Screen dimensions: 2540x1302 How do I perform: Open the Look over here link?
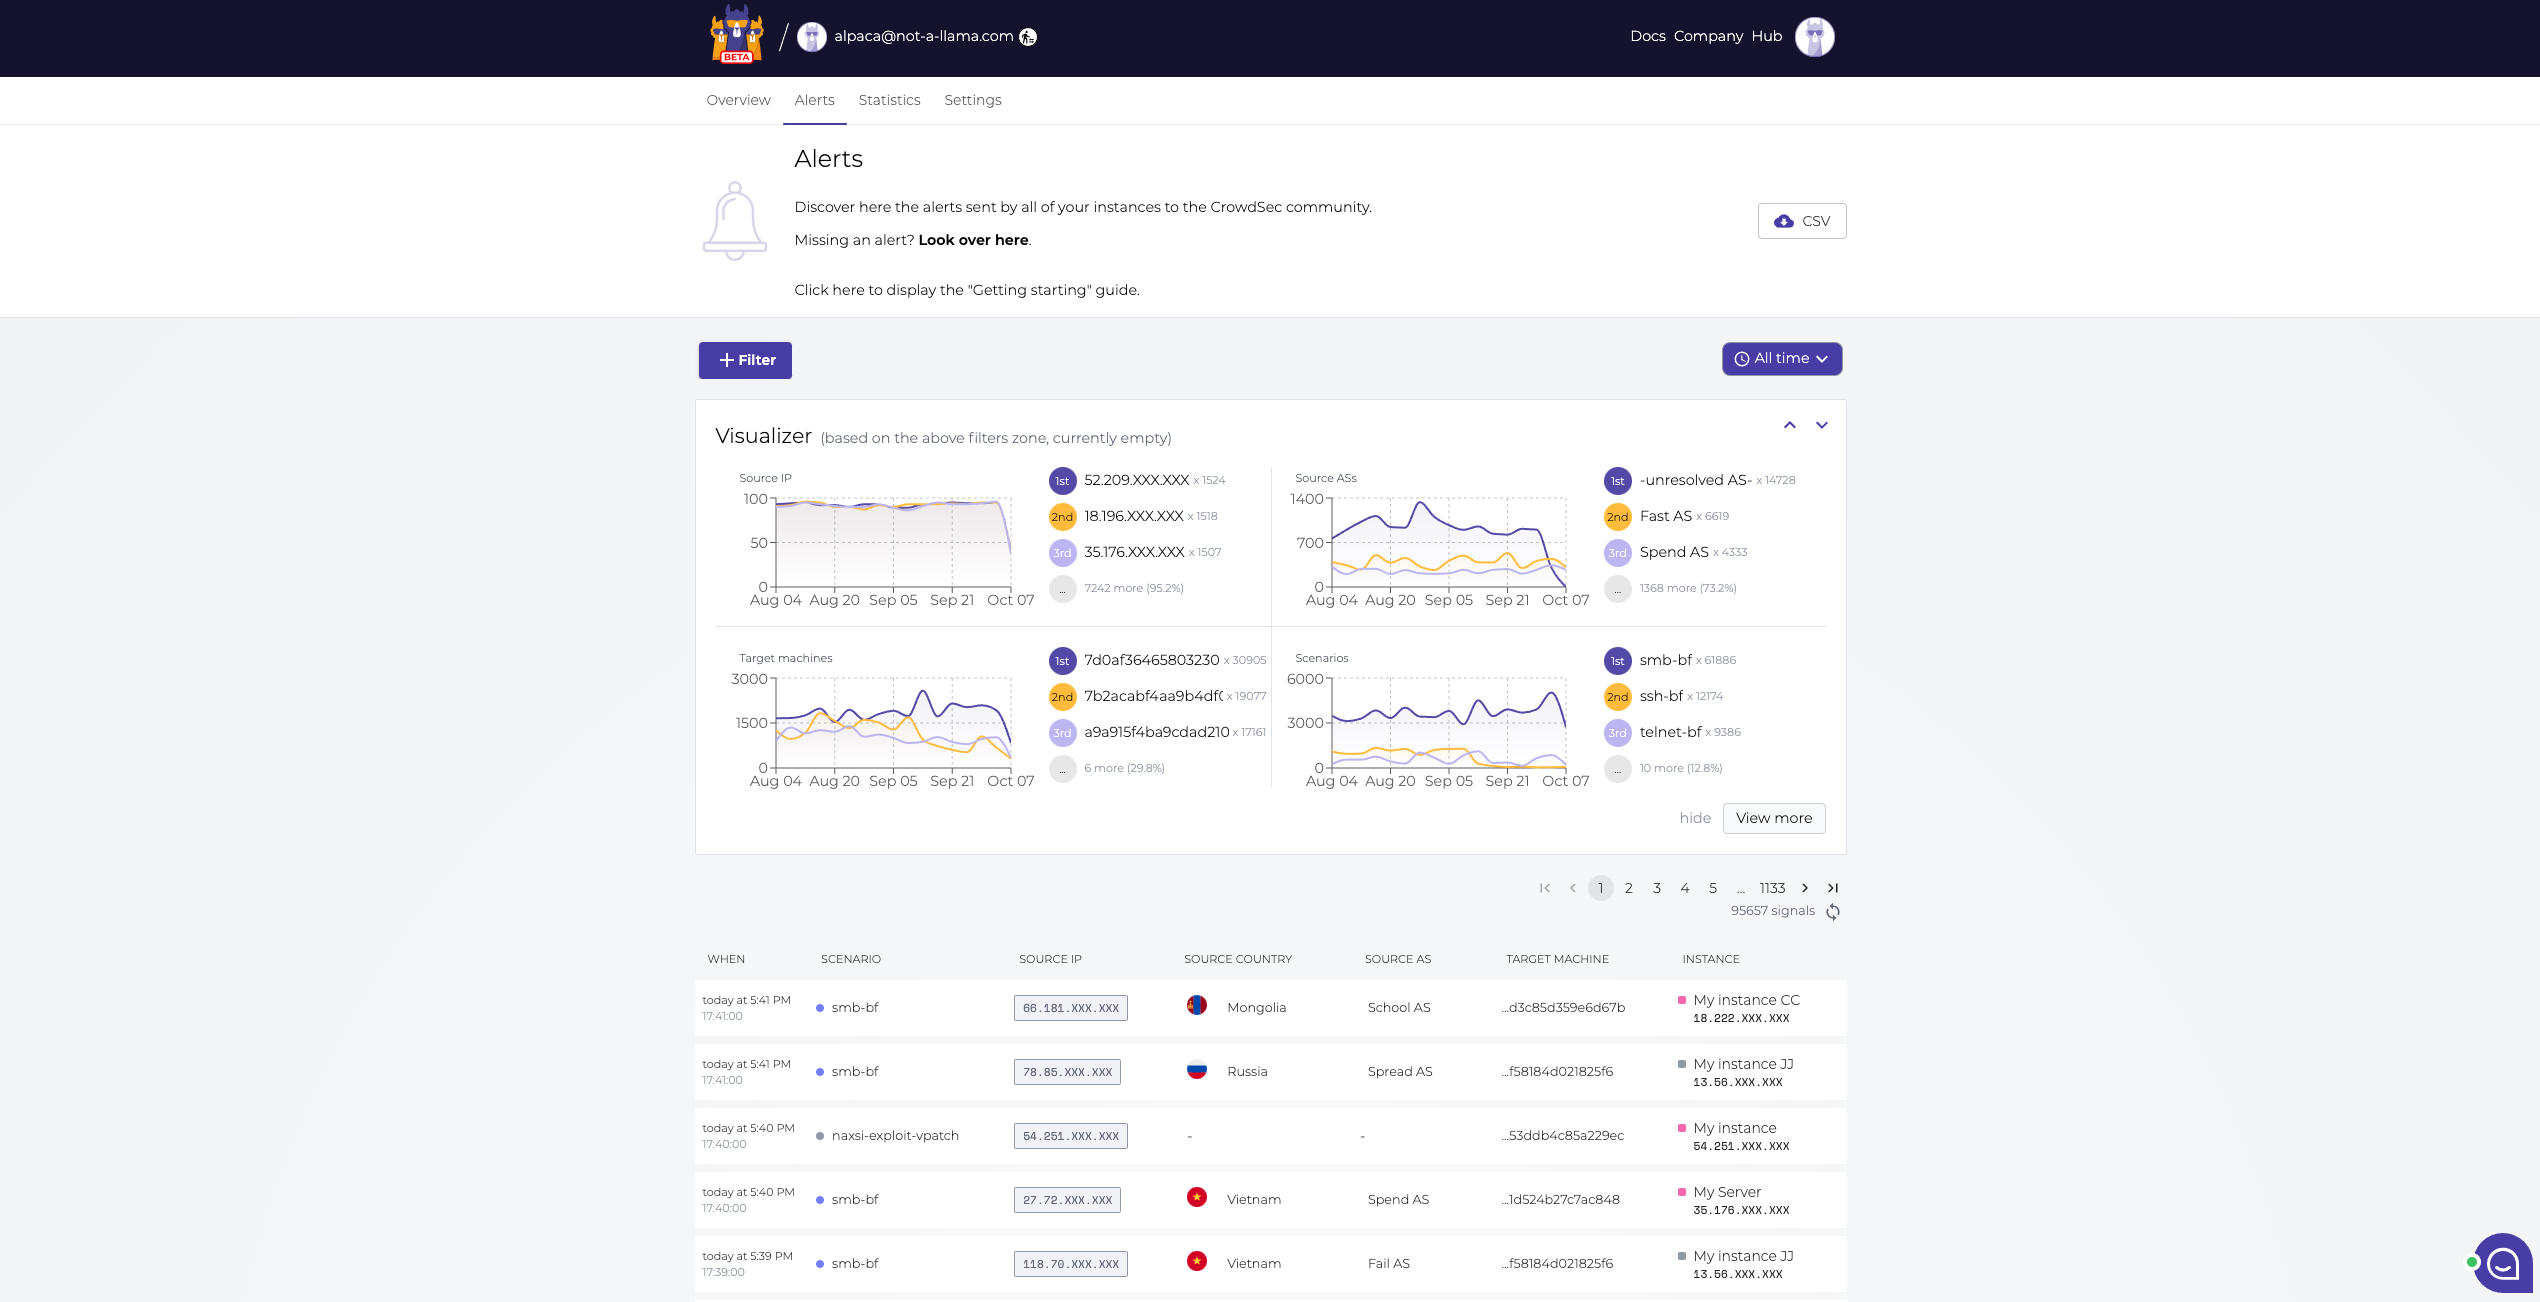coord(973,240)
